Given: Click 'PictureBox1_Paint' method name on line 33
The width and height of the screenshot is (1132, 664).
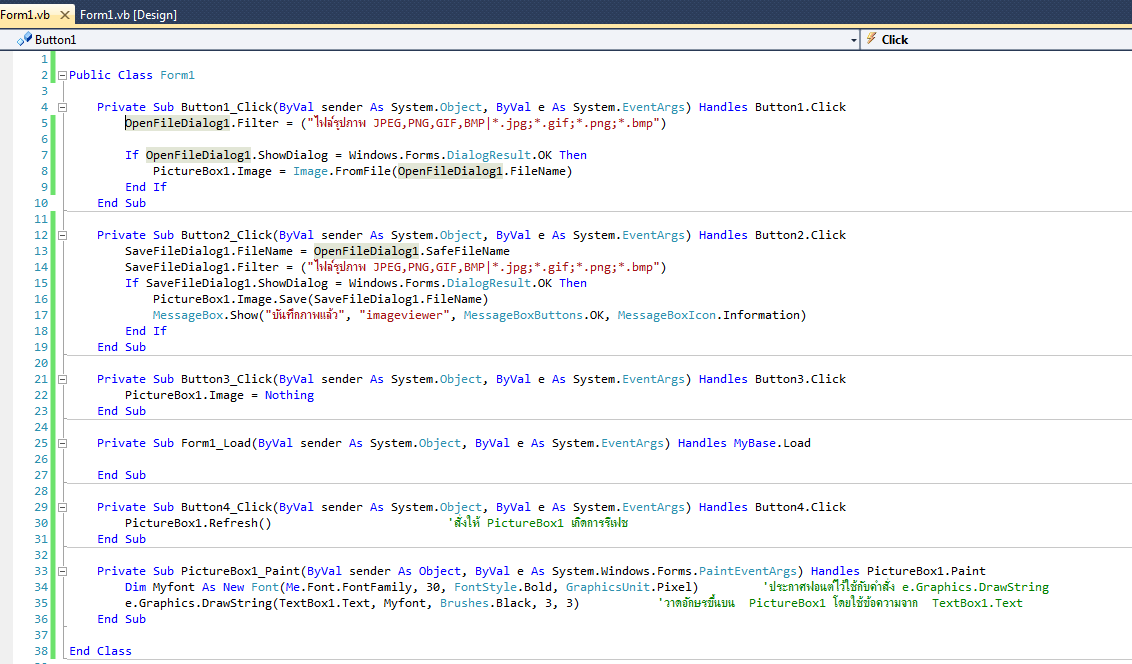Looking at the screenshot, I should (x=240, y=571).
